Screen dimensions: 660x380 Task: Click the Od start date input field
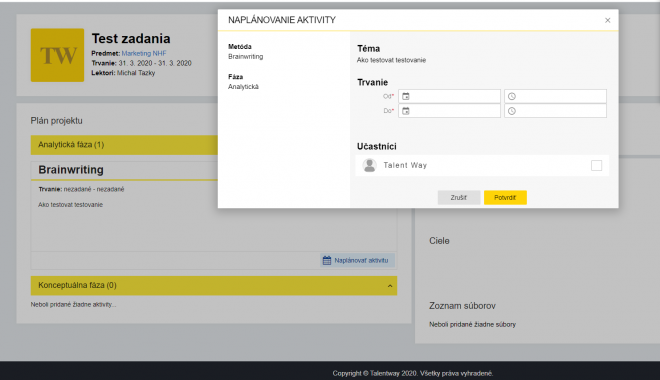[x=450, y=96]
